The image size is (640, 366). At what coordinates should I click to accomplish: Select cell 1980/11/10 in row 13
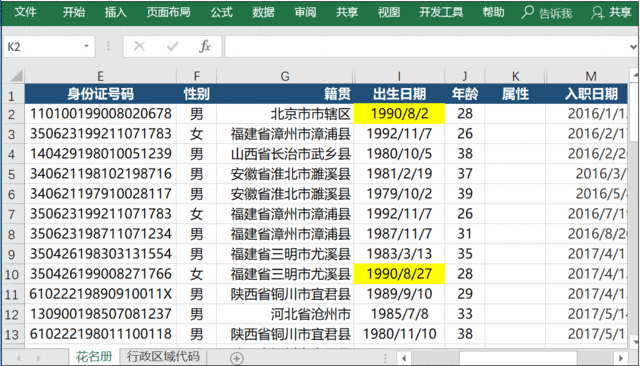pos(399,334)
